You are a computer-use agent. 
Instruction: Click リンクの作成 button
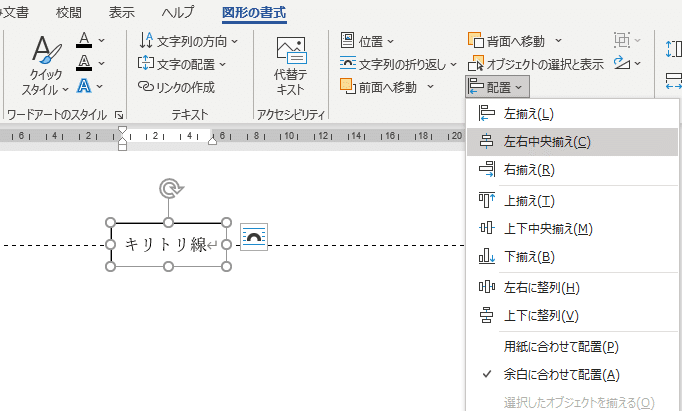pos(176,87)
